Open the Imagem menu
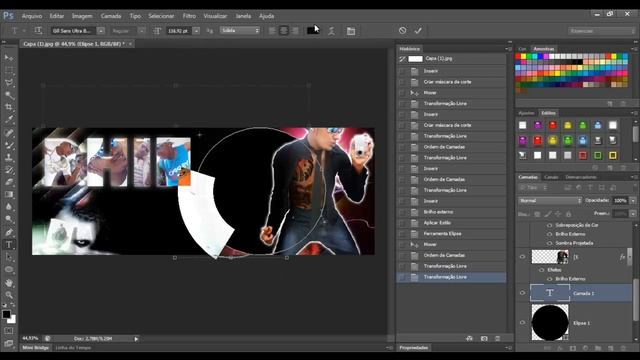 pos(82,16)
